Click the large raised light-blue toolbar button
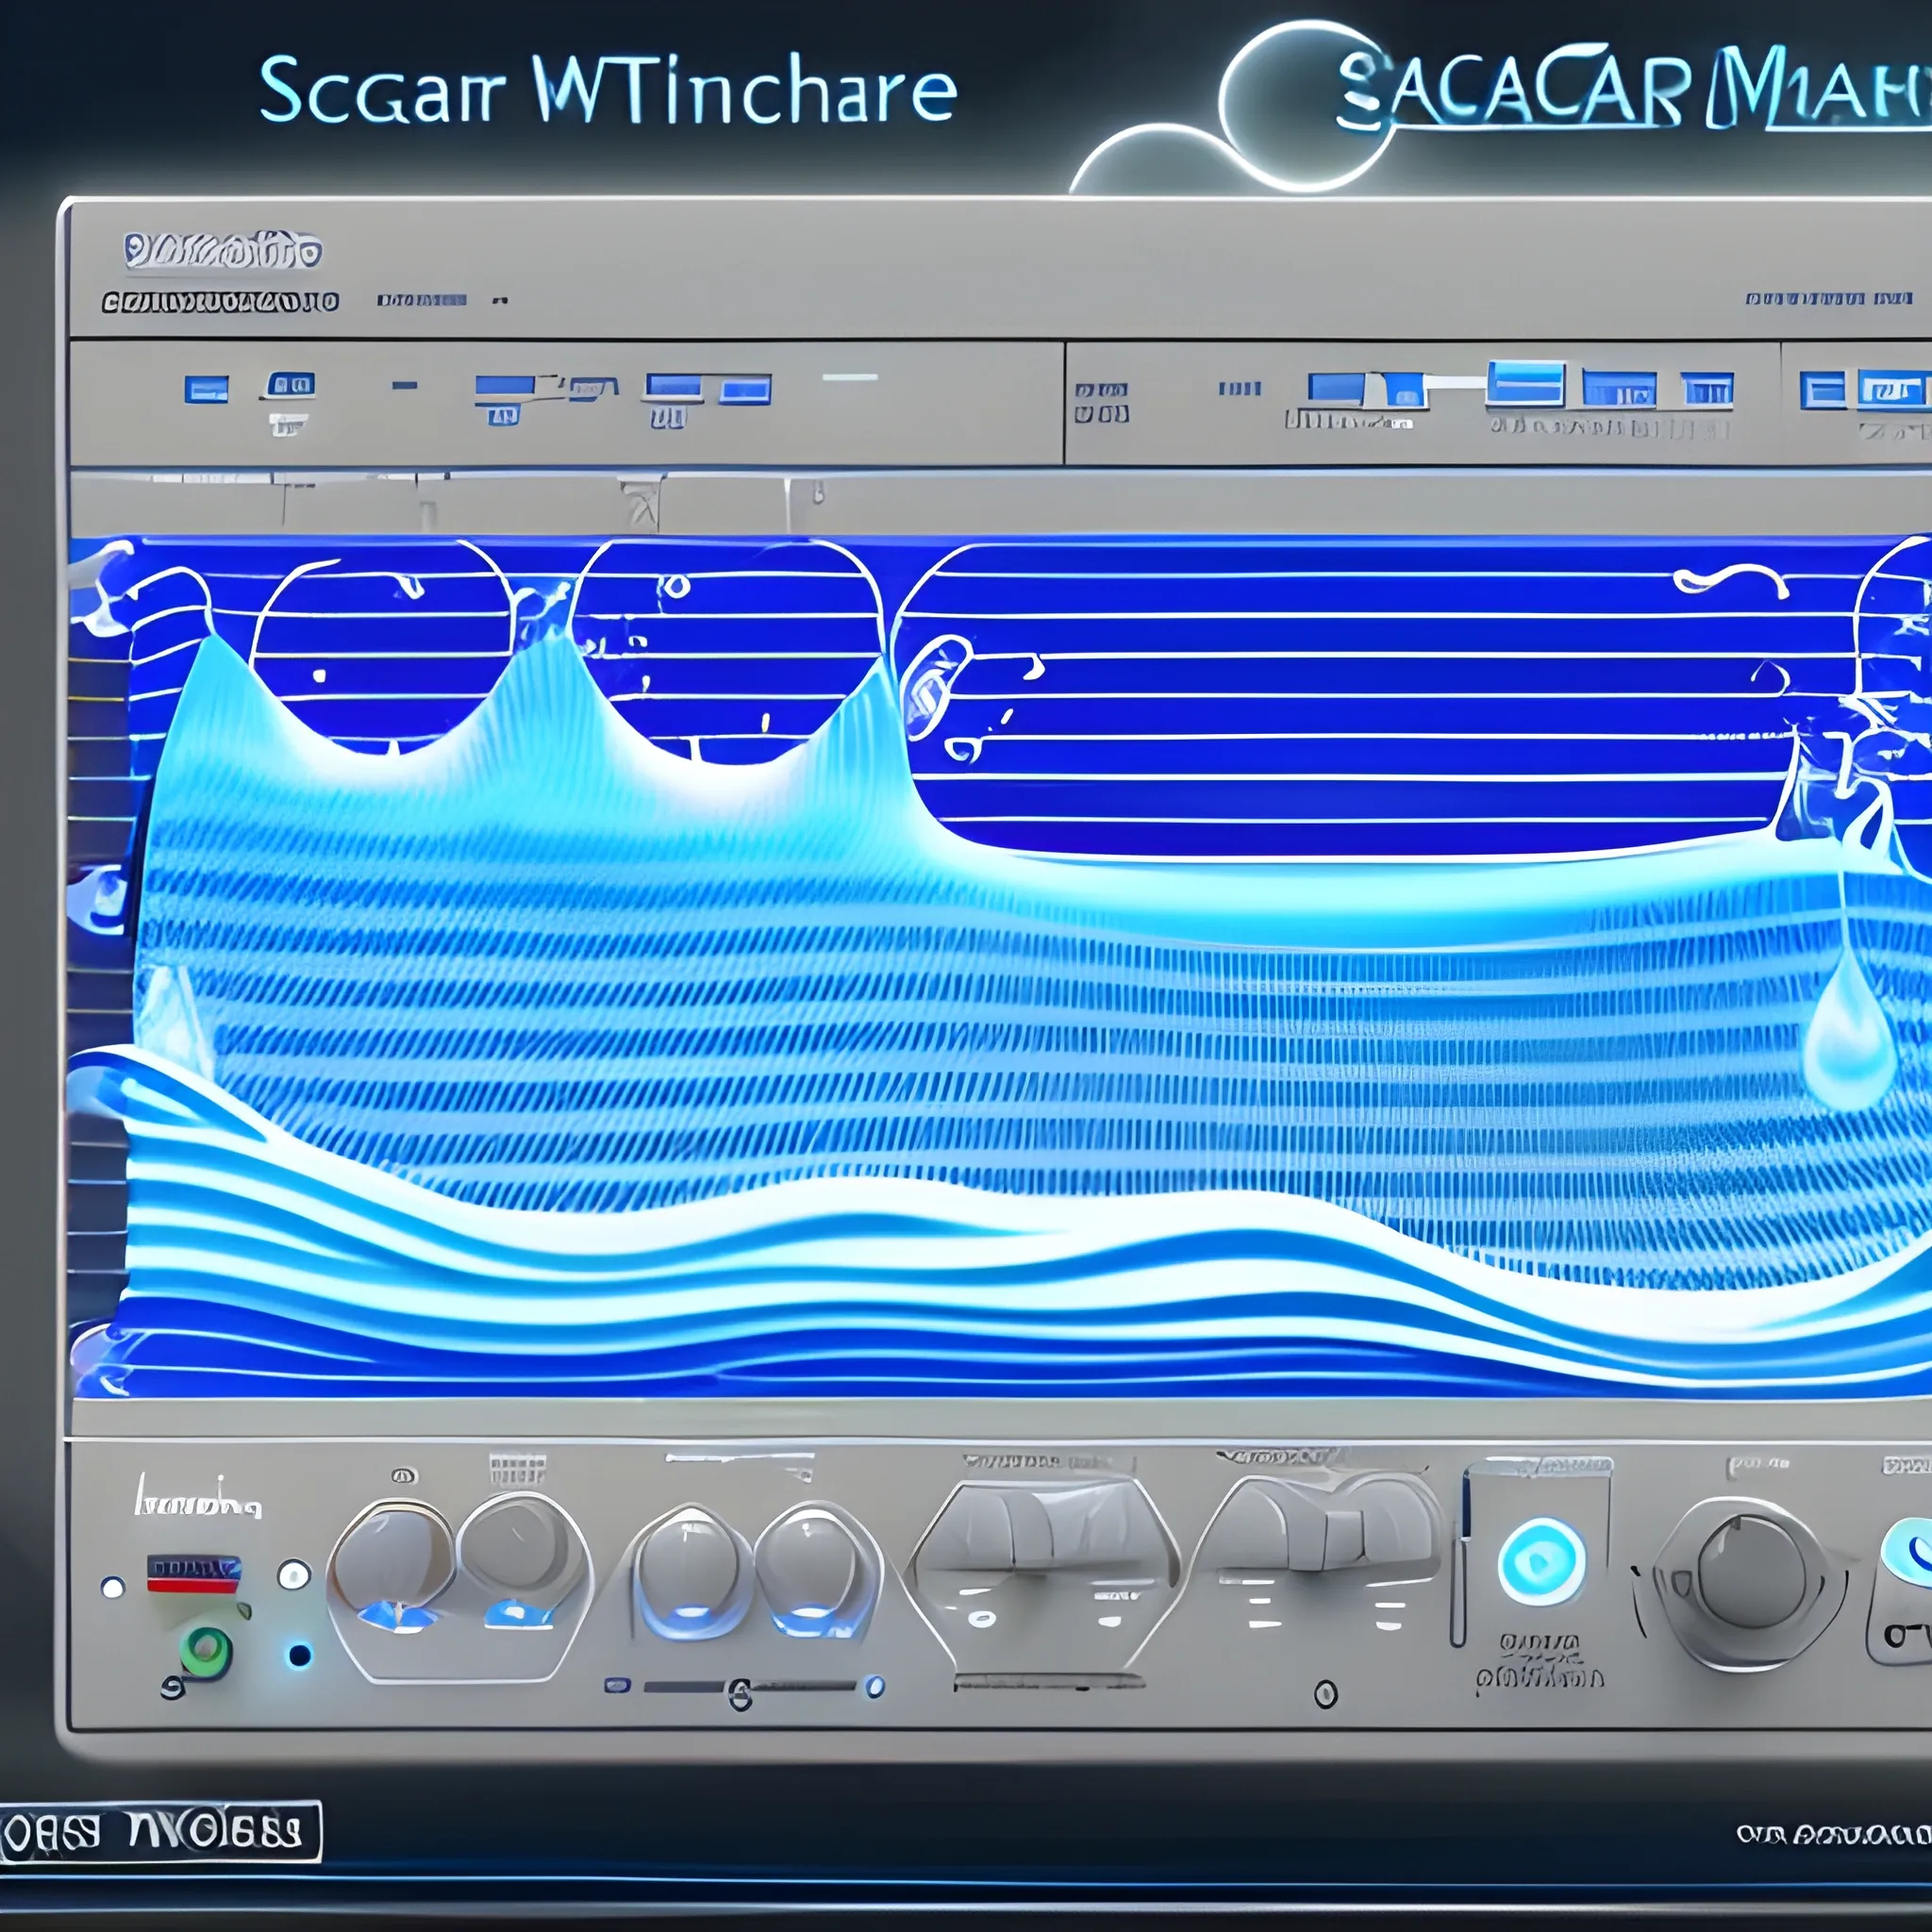1932x1932 pixels. (1525, 384)
